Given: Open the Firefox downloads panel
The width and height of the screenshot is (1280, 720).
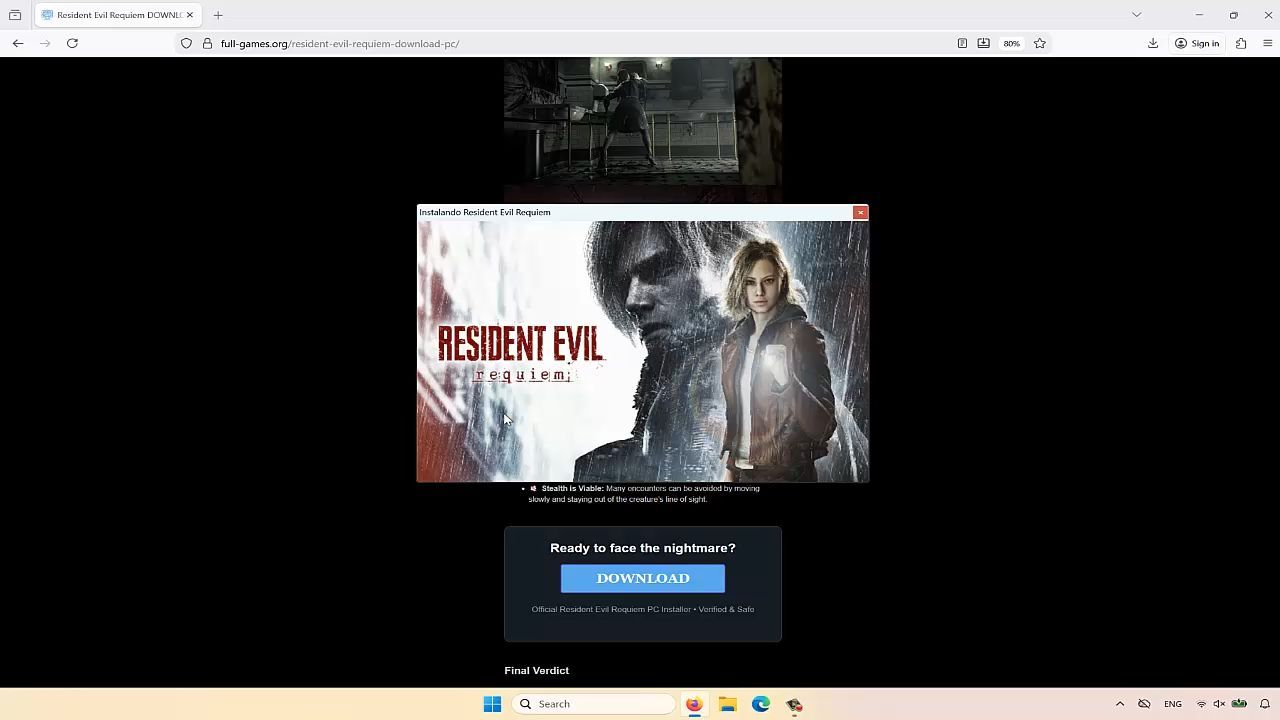Looking at the screenshot, I should [1153, 43].
